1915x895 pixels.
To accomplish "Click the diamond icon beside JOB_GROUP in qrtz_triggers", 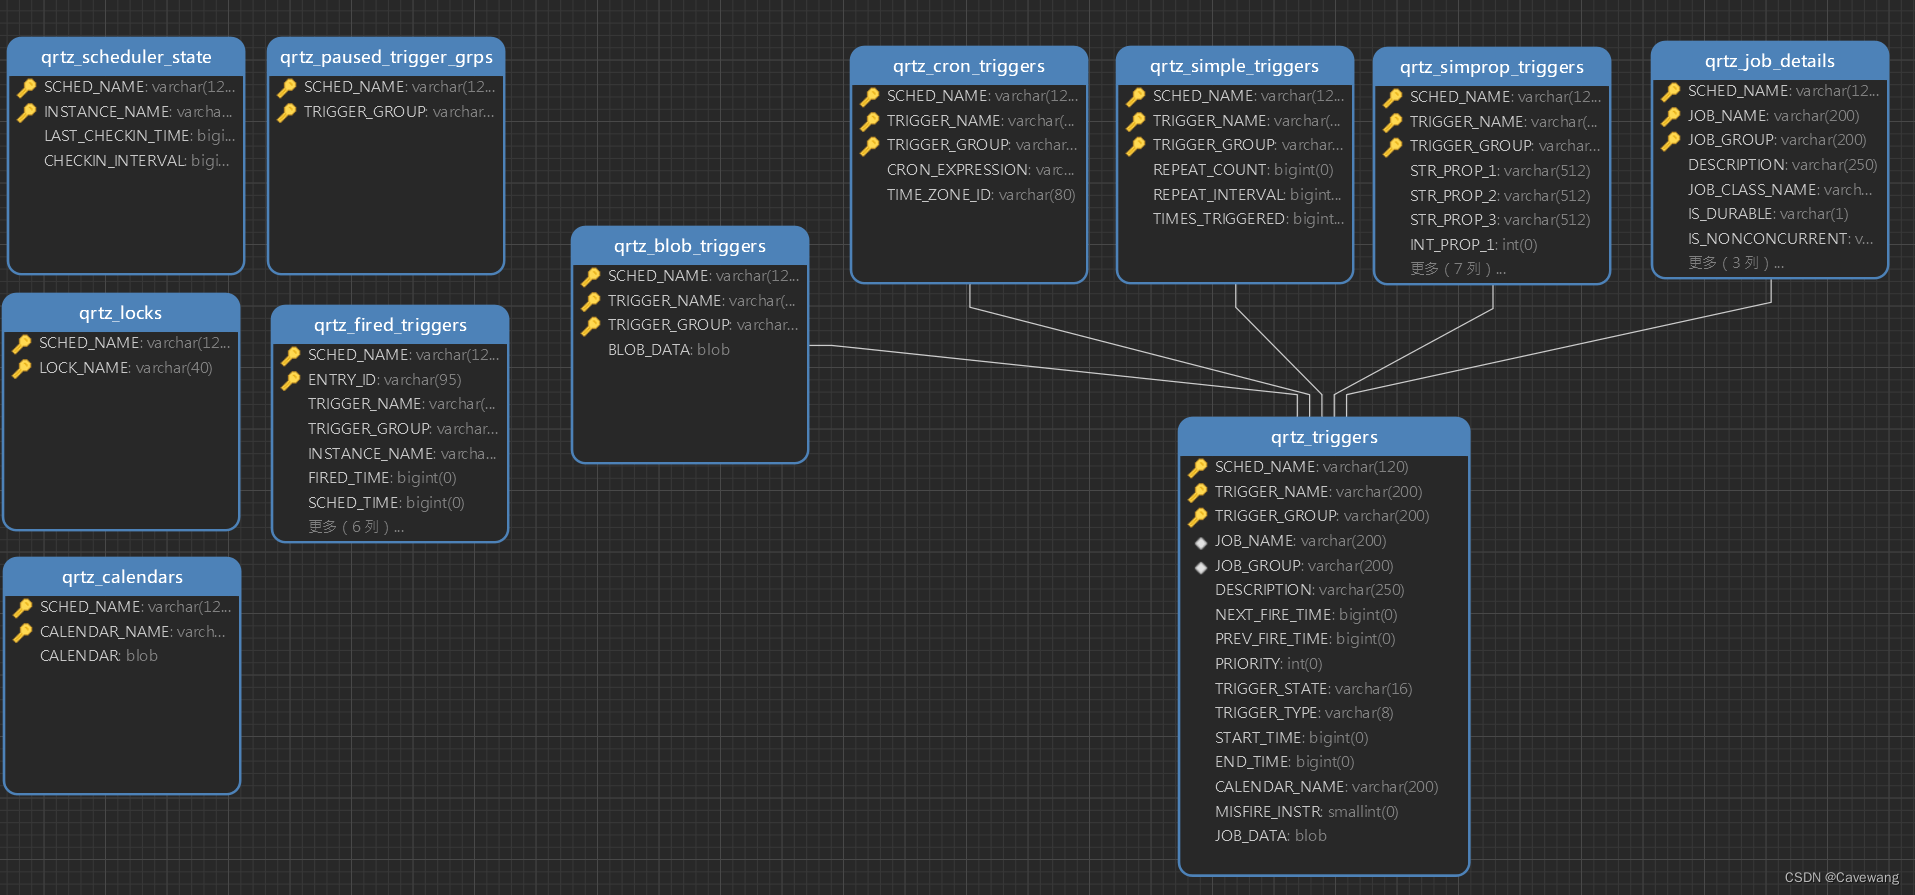I will click(x=1200, y=567).
